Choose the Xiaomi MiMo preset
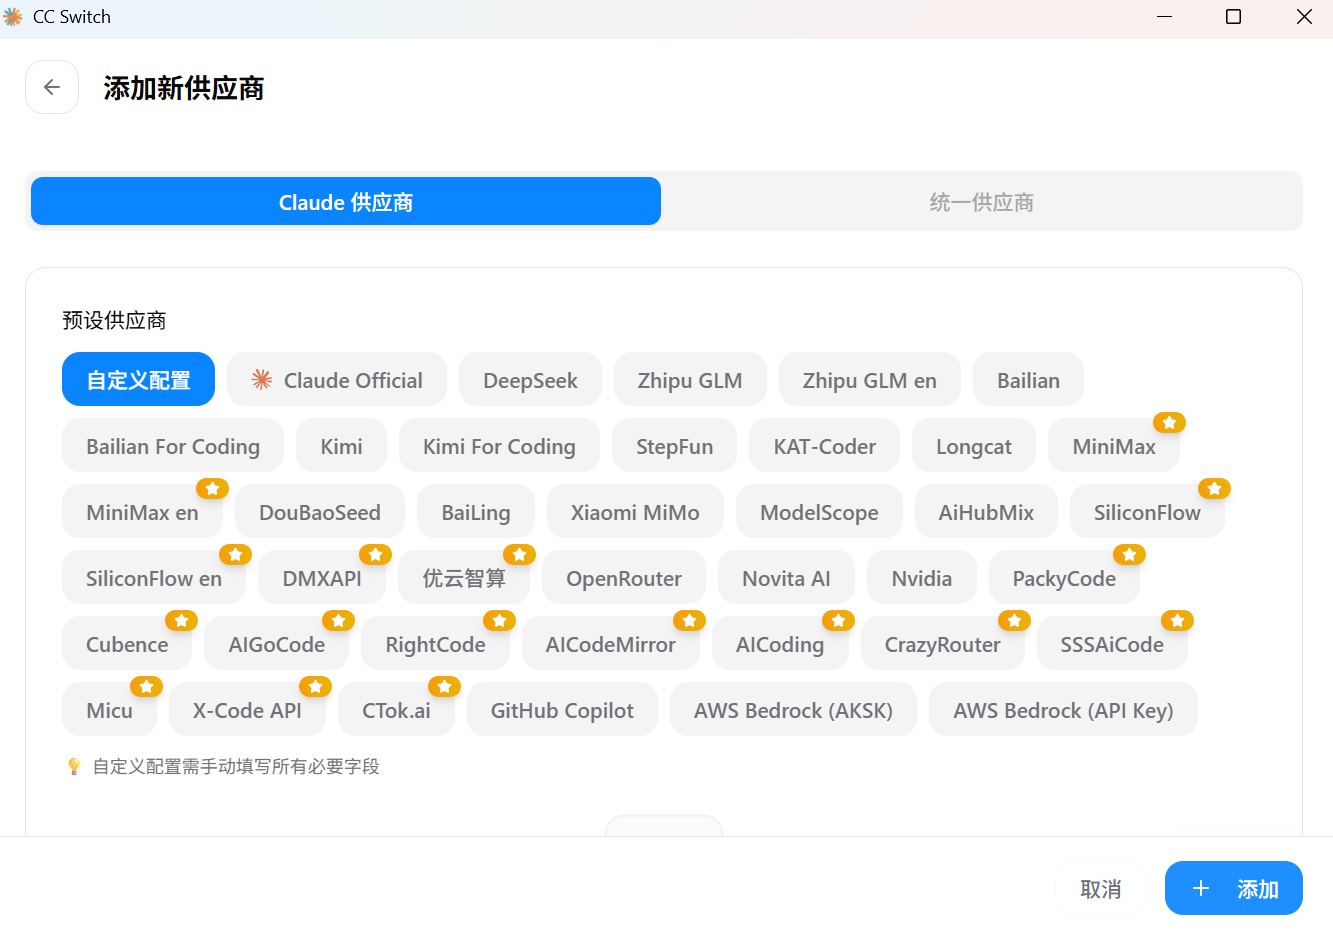 (x=635, y=511)
